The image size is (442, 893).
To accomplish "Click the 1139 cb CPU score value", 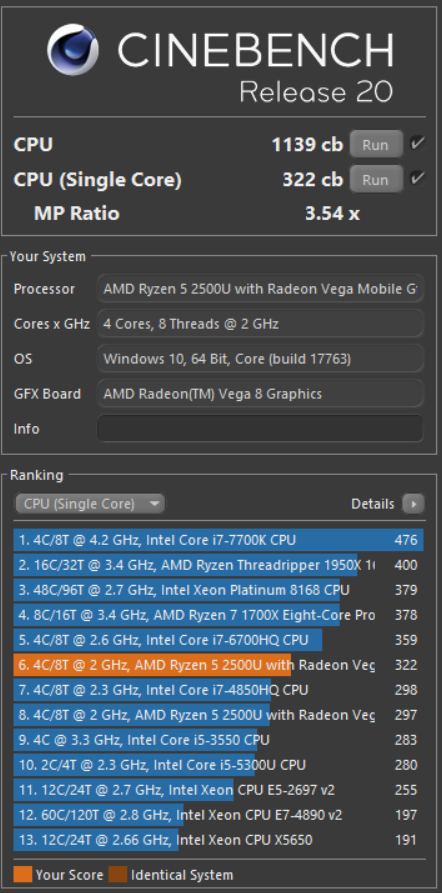I will coord(307,145).
